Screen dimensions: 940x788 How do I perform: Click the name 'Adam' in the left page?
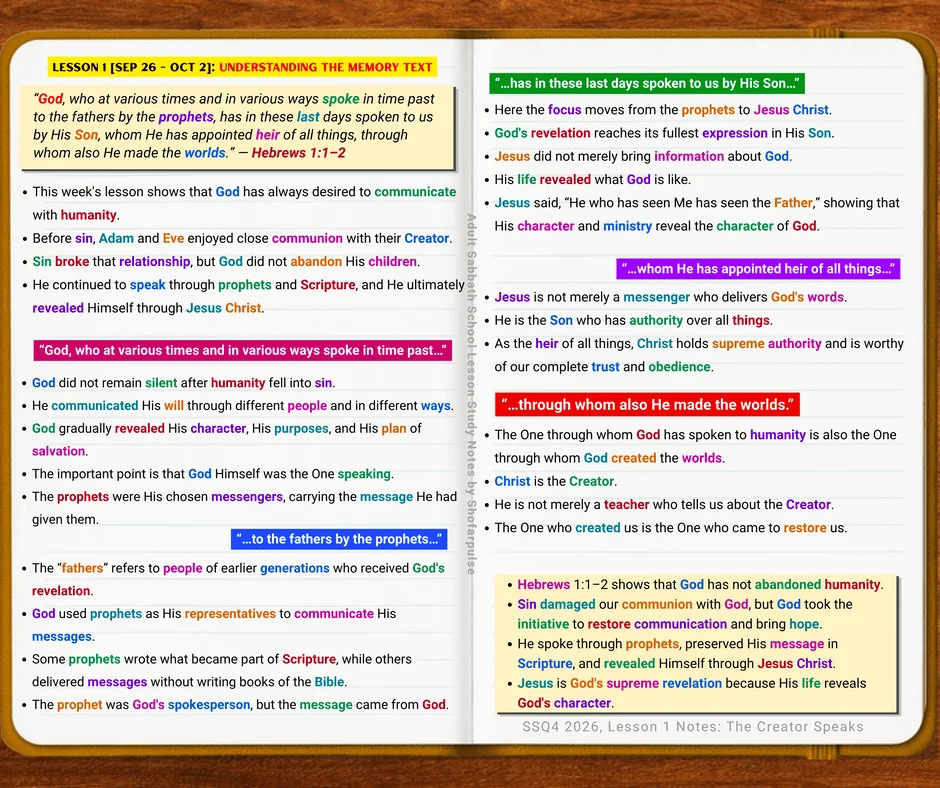[116, 238]
